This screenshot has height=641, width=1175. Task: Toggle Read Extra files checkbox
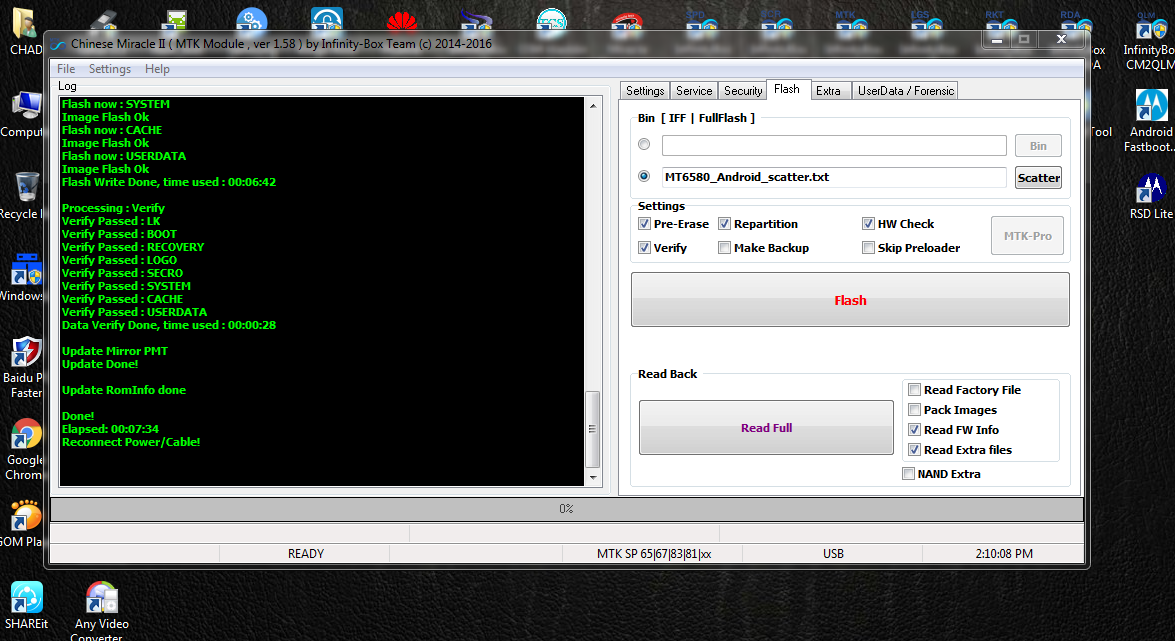click(x=914, y=450)
